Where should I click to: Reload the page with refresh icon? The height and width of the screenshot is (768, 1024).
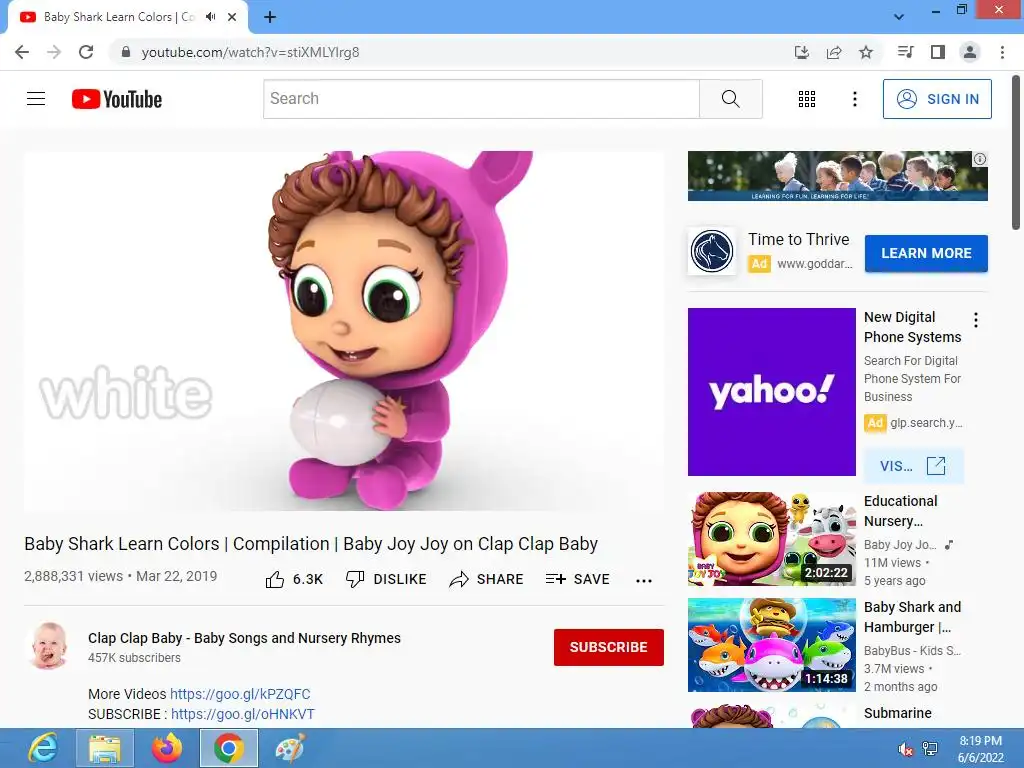[86, 52]
